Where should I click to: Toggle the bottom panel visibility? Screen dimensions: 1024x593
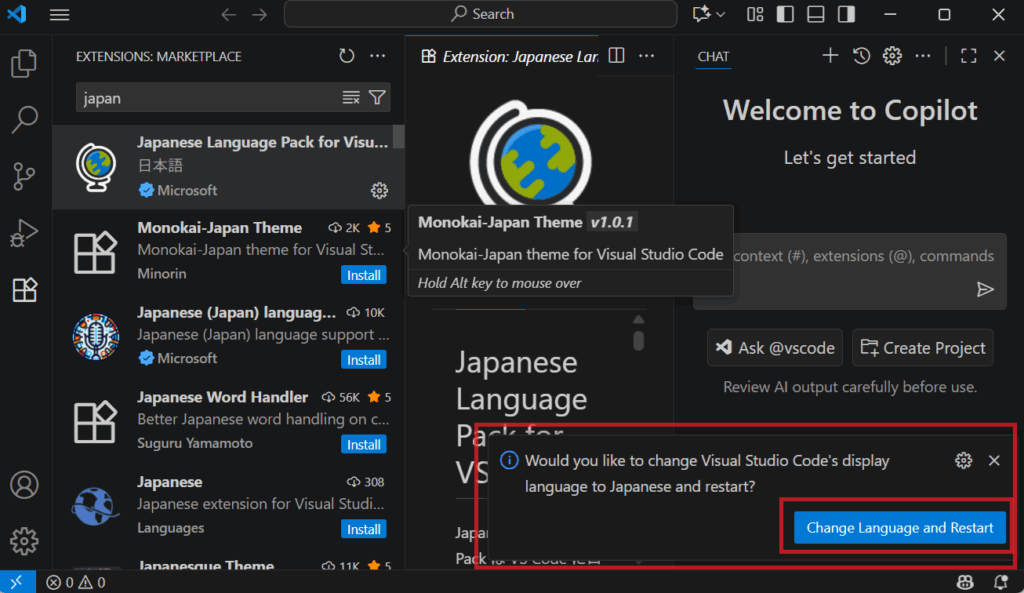click(x=816, y=14)
